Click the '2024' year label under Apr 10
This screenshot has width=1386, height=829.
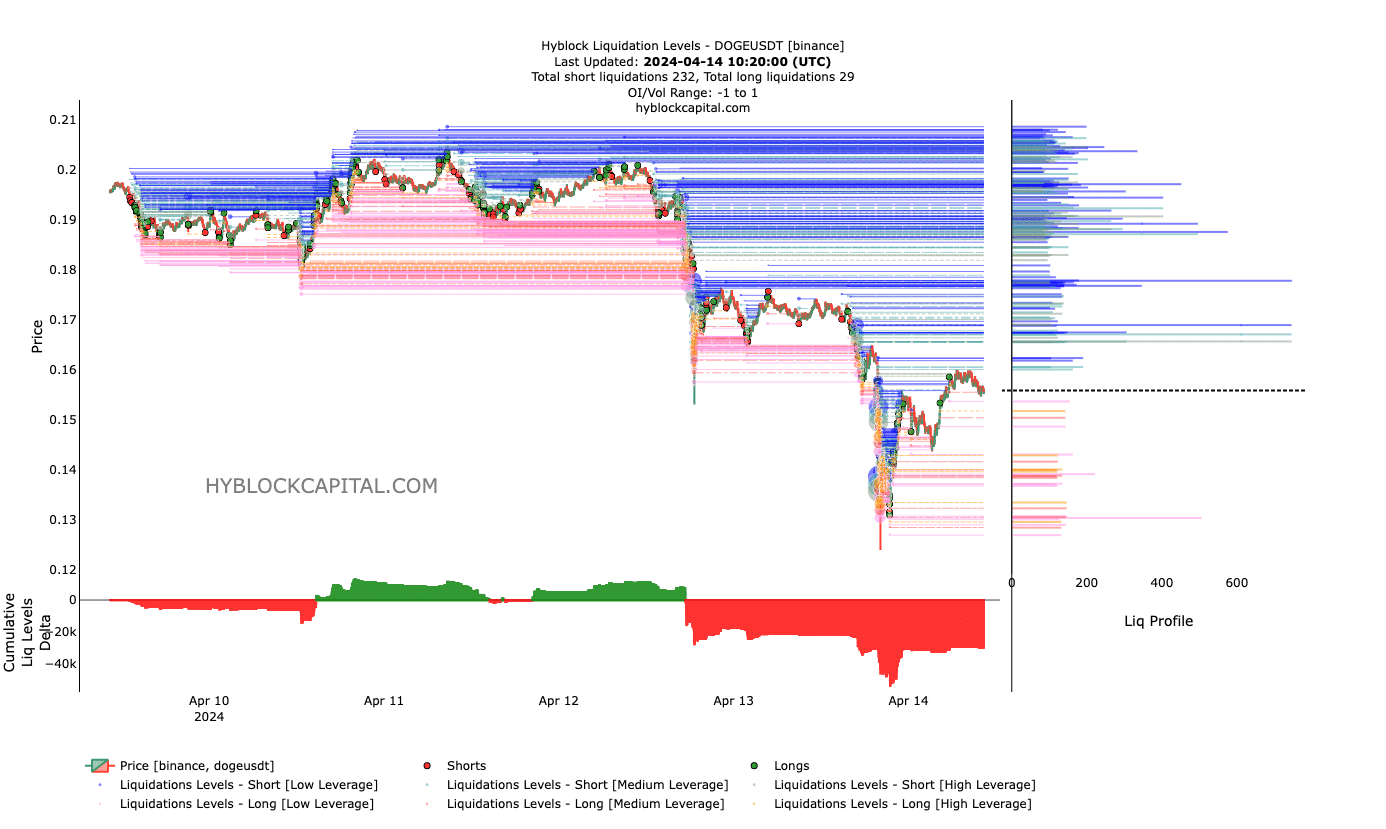click(x=209, y=717)
